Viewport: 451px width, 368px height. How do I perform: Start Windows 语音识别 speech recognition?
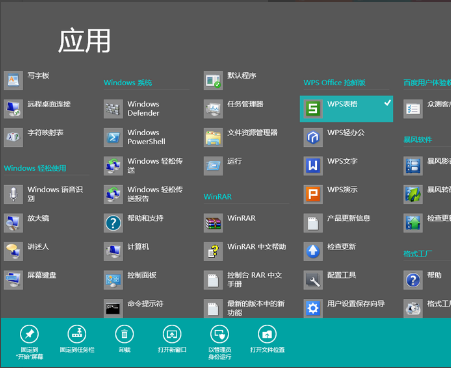[44, 194]
